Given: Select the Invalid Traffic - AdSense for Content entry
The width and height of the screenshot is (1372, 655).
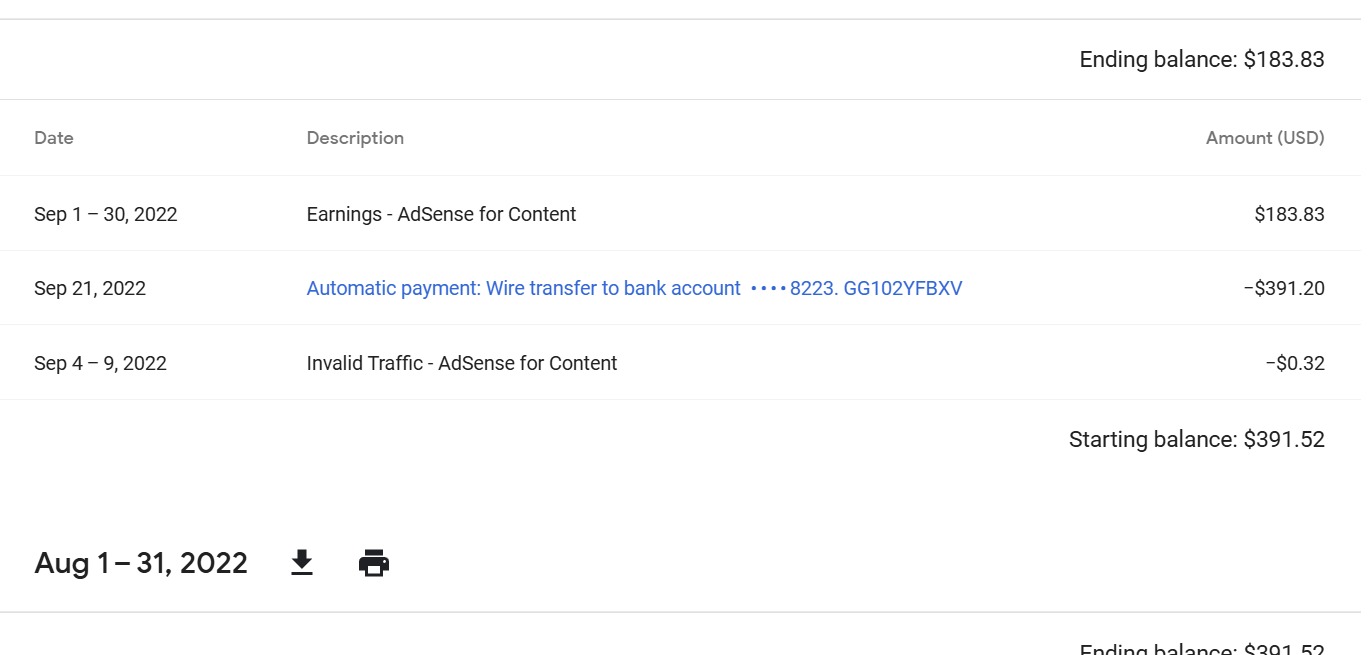Looking at the screenshot, I should [x=462, y=363].
